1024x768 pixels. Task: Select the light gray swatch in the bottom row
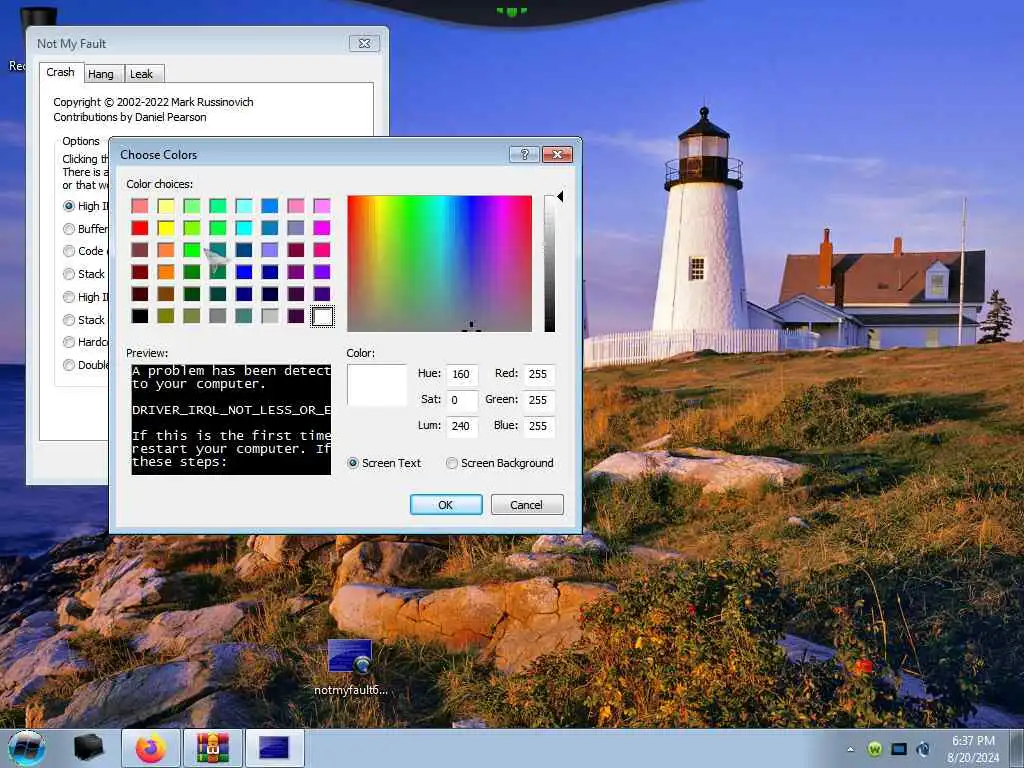click(x=270, y=316)
